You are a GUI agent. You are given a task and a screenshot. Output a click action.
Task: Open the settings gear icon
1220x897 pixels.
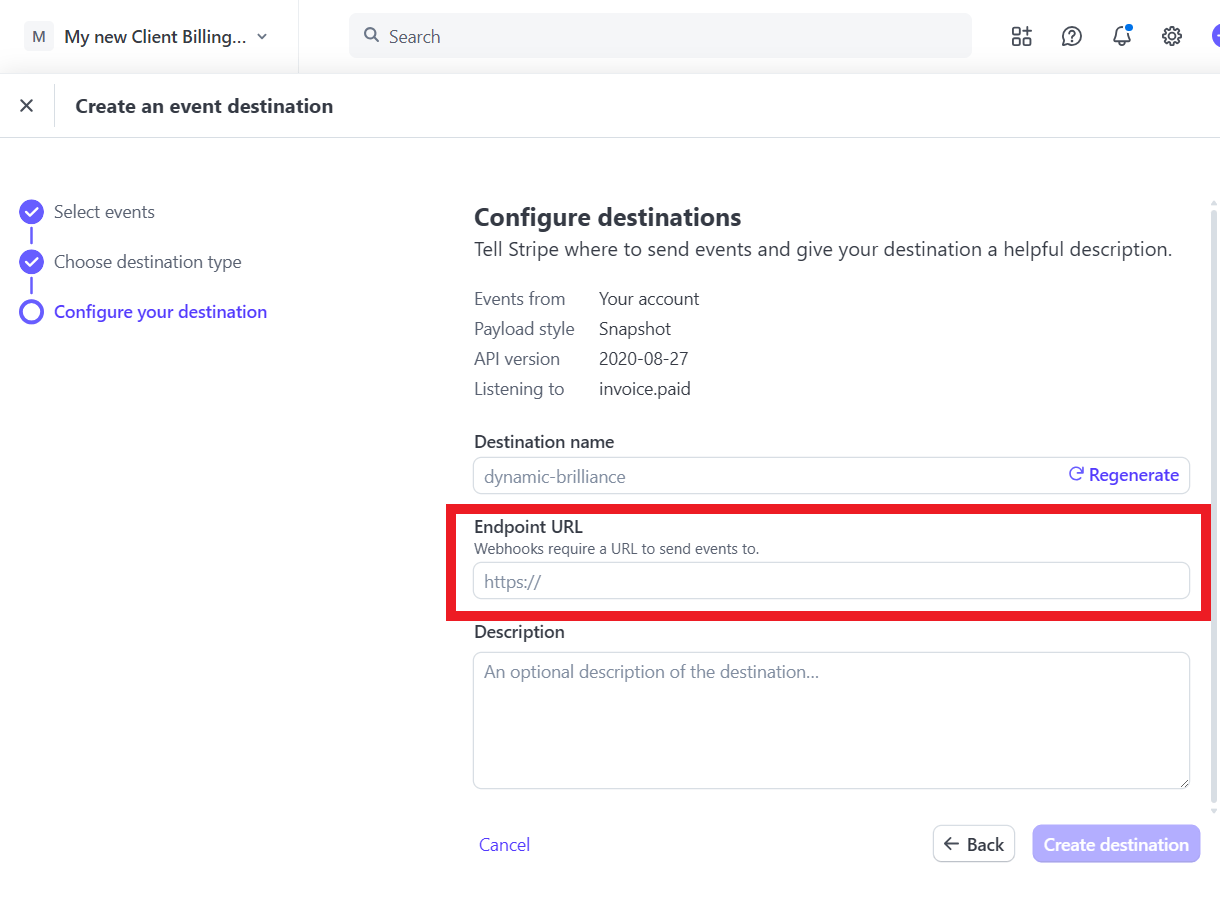[x=1171, y=37]
